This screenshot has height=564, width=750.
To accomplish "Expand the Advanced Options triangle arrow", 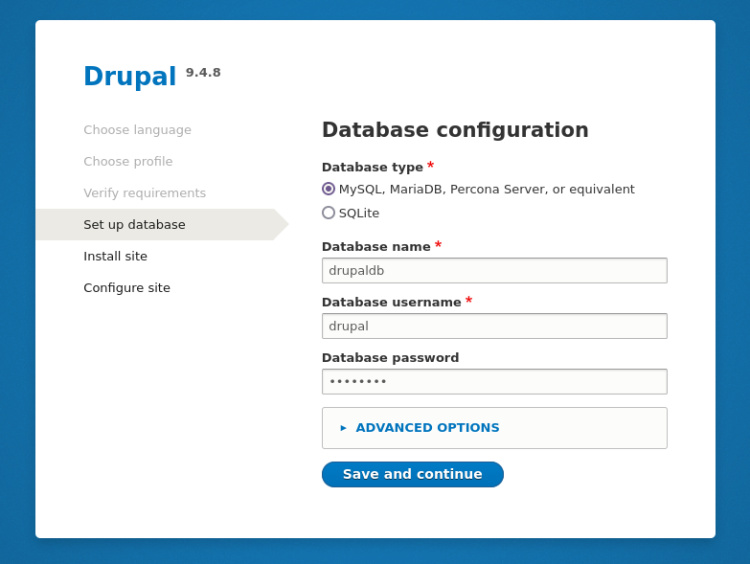I will 343,428.
